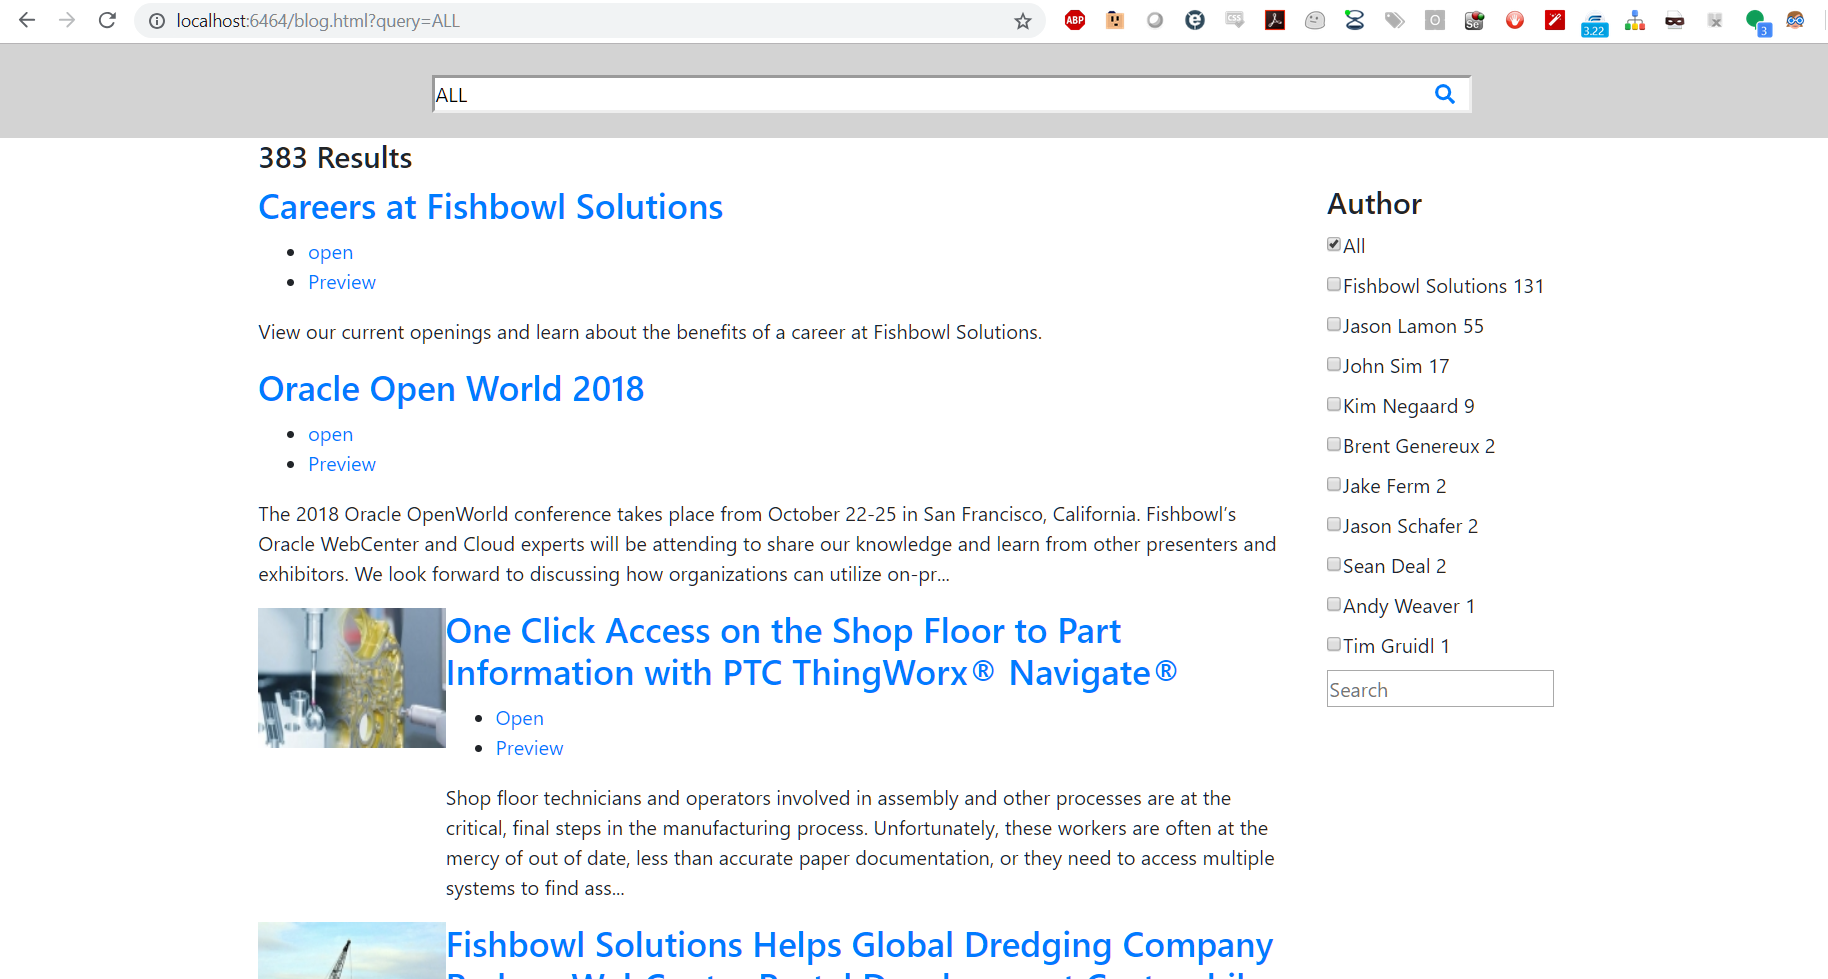This screenshot has width=1828, height=979.
Task: Click the browser back arrow
Action: 27,20
